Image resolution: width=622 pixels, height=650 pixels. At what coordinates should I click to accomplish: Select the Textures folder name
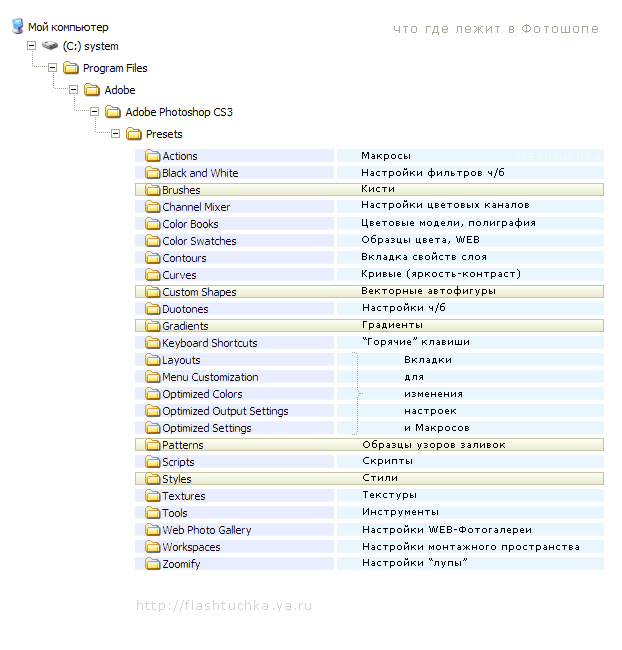183,496
